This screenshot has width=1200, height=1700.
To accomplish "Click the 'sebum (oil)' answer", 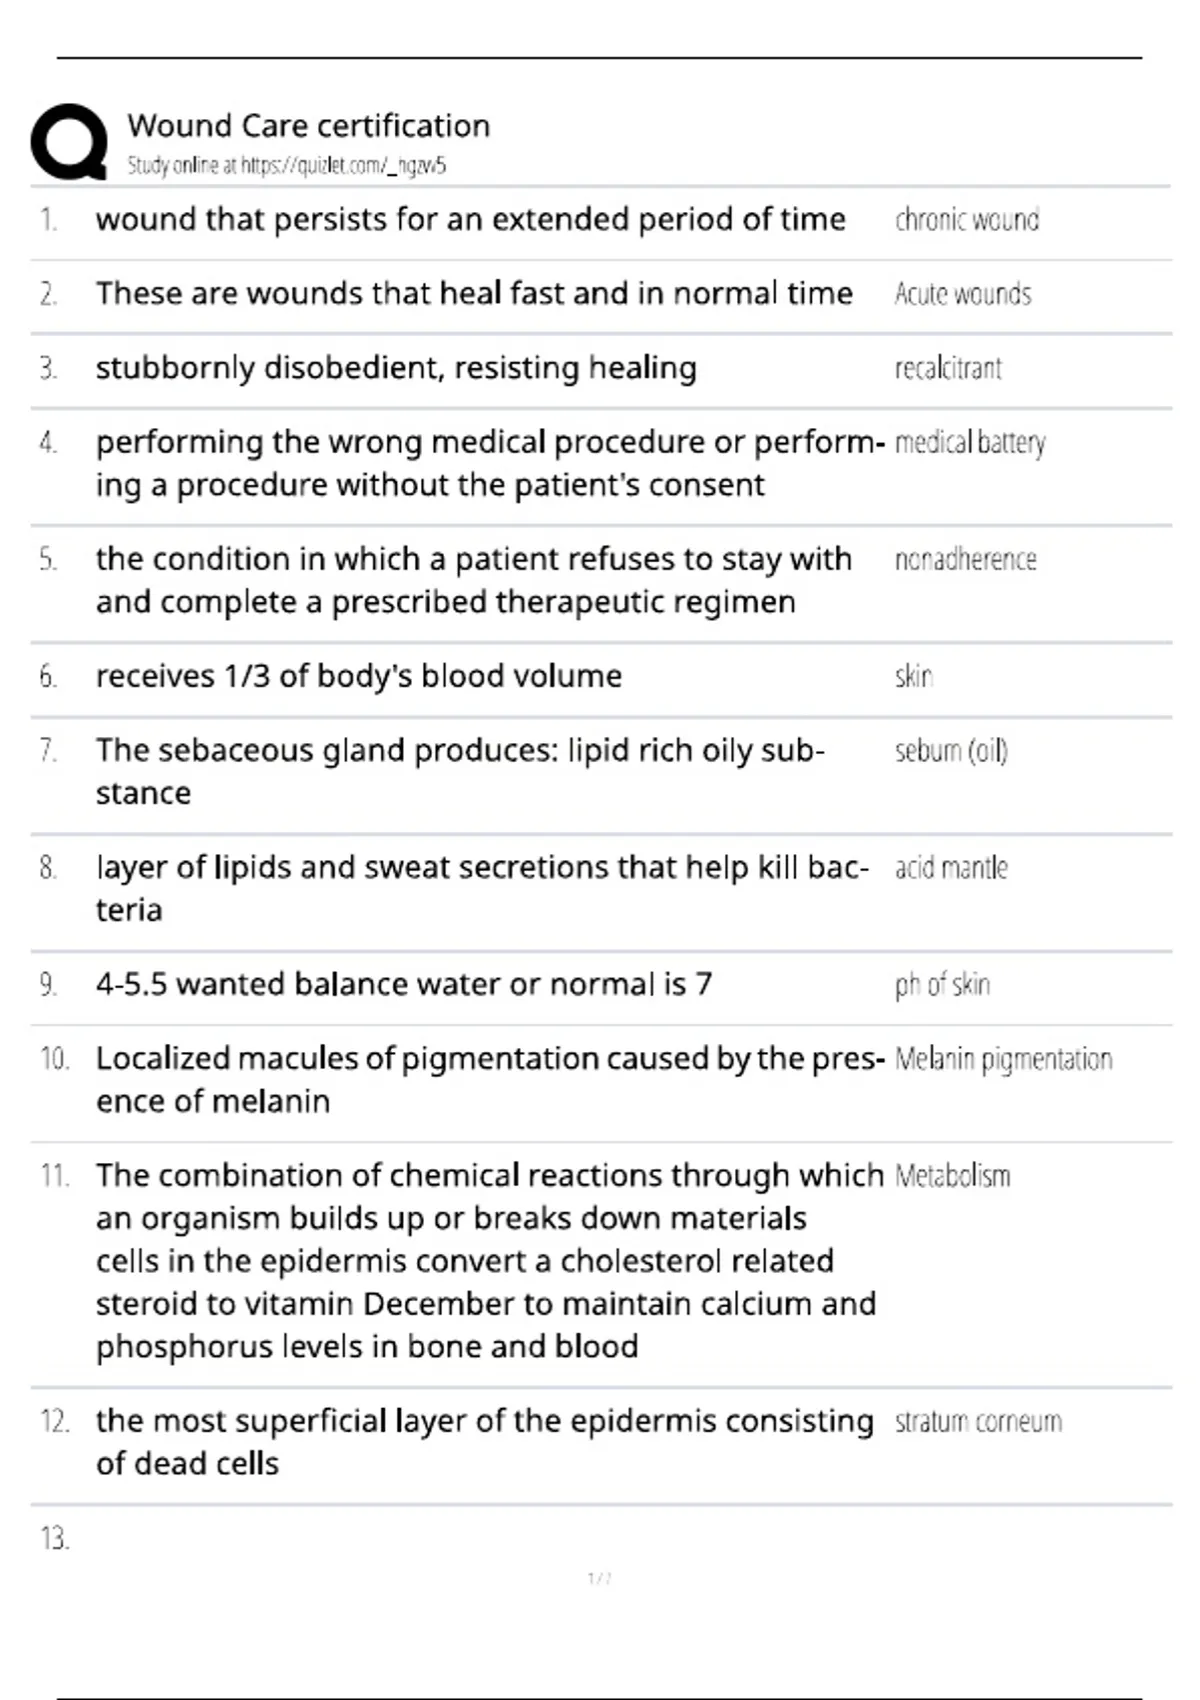I will [x=951, y=751].
